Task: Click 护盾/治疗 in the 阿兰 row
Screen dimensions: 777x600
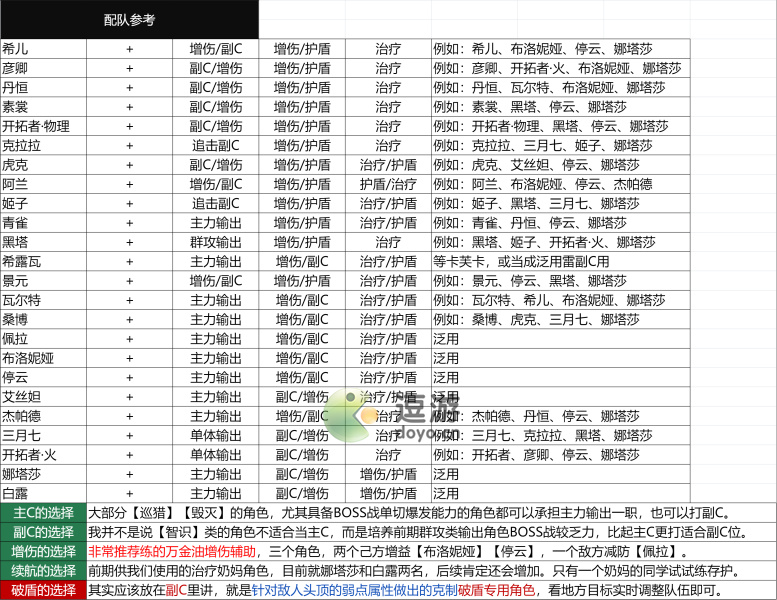Action: point(388,184)
